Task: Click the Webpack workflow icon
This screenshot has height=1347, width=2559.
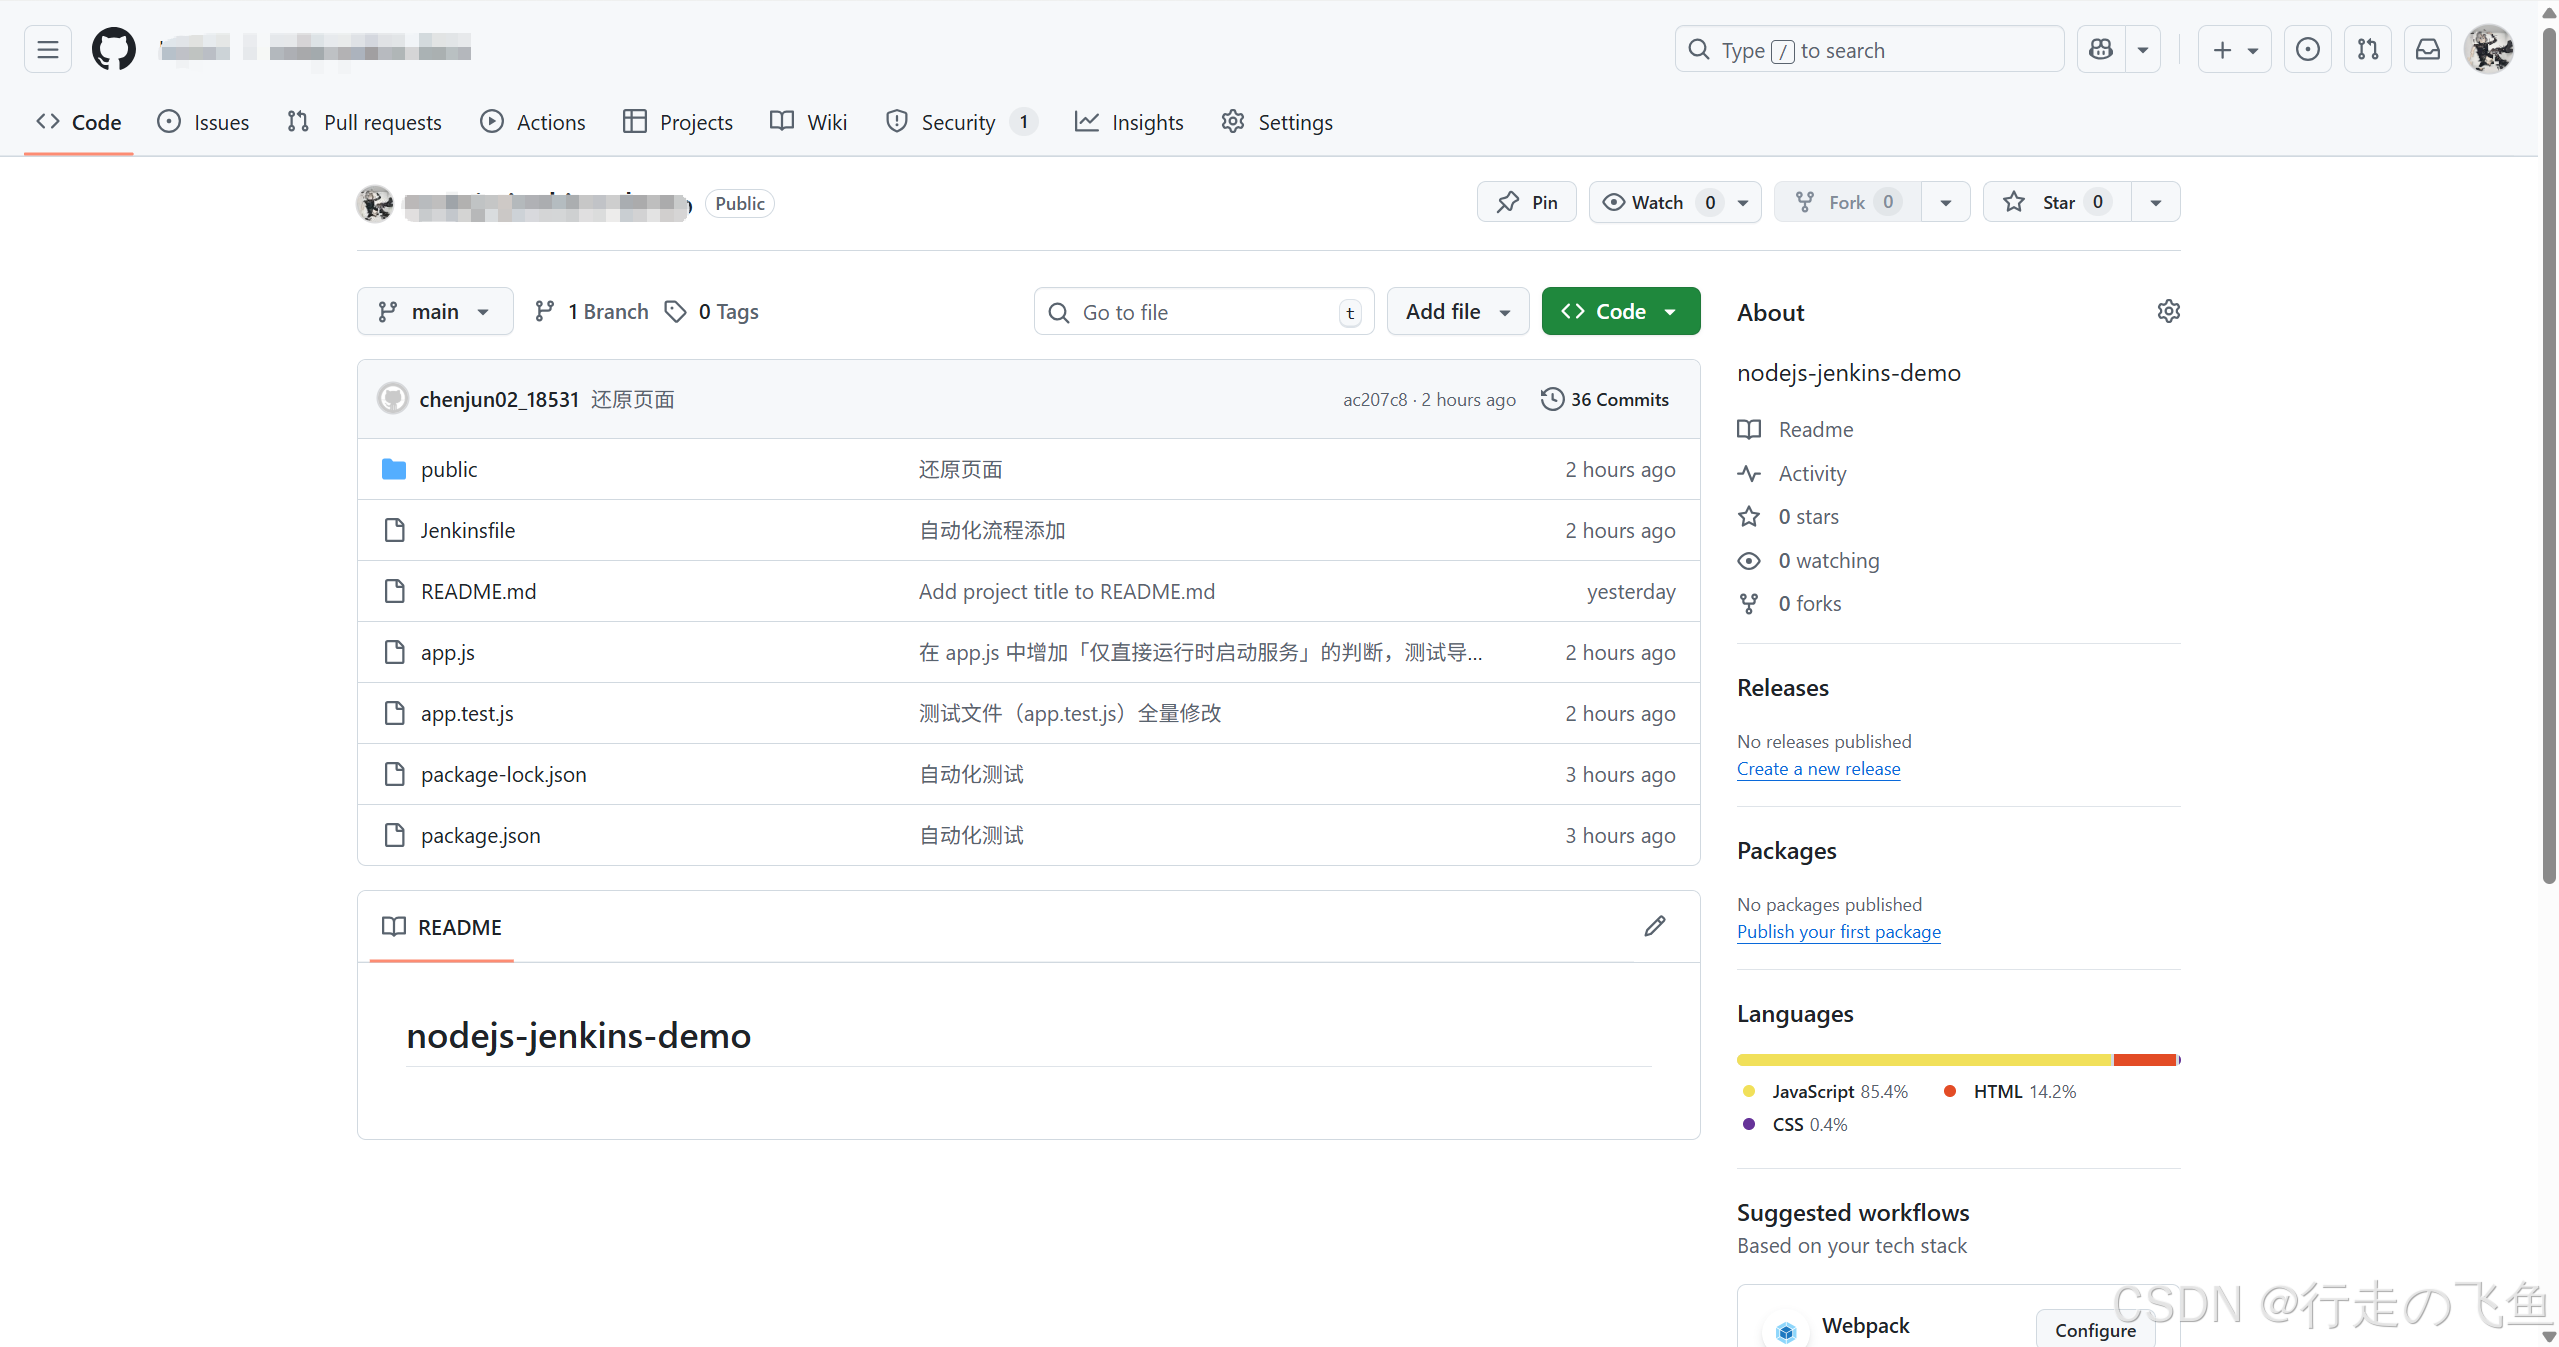Action: [x=1786, y=1331]
